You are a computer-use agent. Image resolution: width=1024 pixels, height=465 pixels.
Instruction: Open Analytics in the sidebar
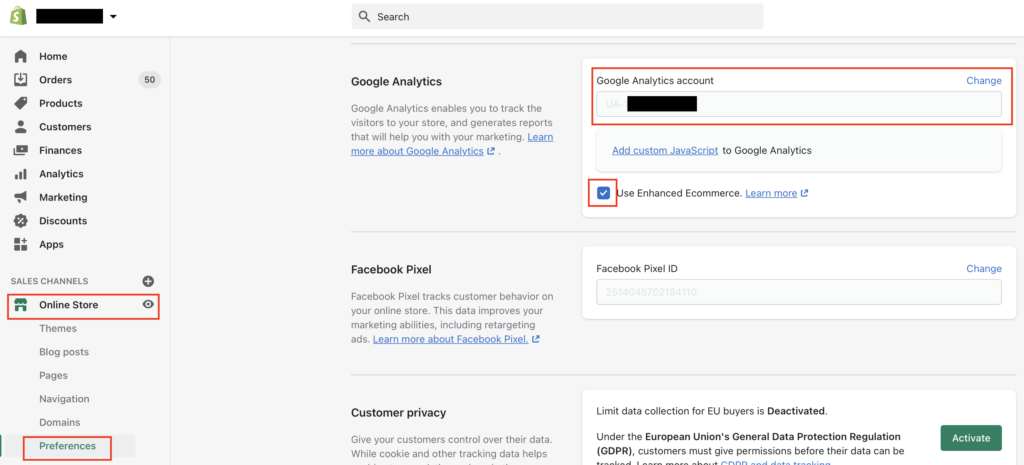coord(61,174)
